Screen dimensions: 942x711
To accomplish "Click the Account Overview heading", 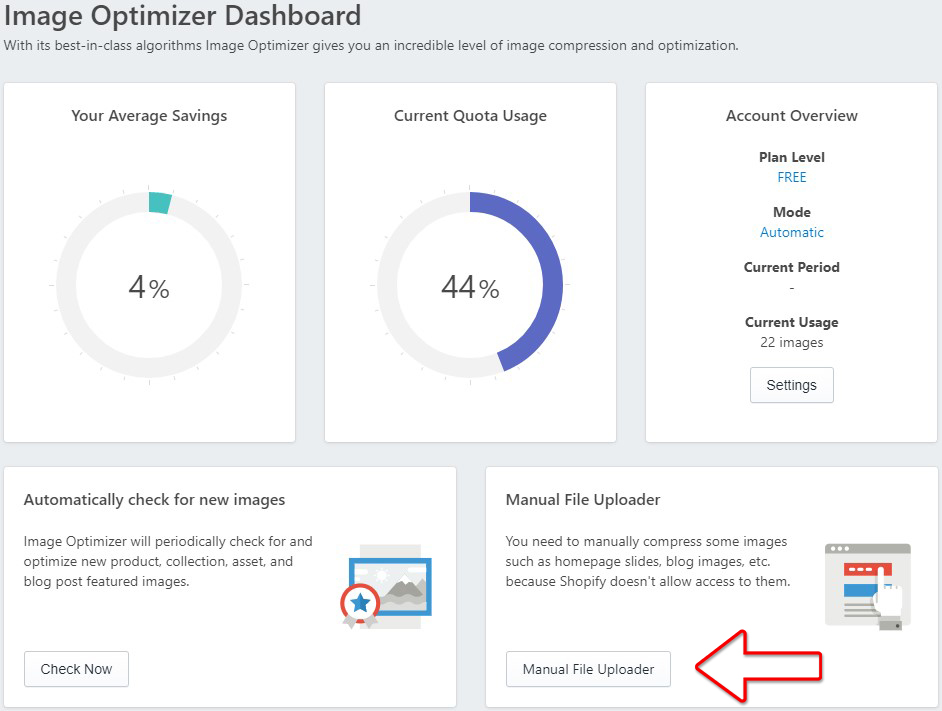I will 791,116.
